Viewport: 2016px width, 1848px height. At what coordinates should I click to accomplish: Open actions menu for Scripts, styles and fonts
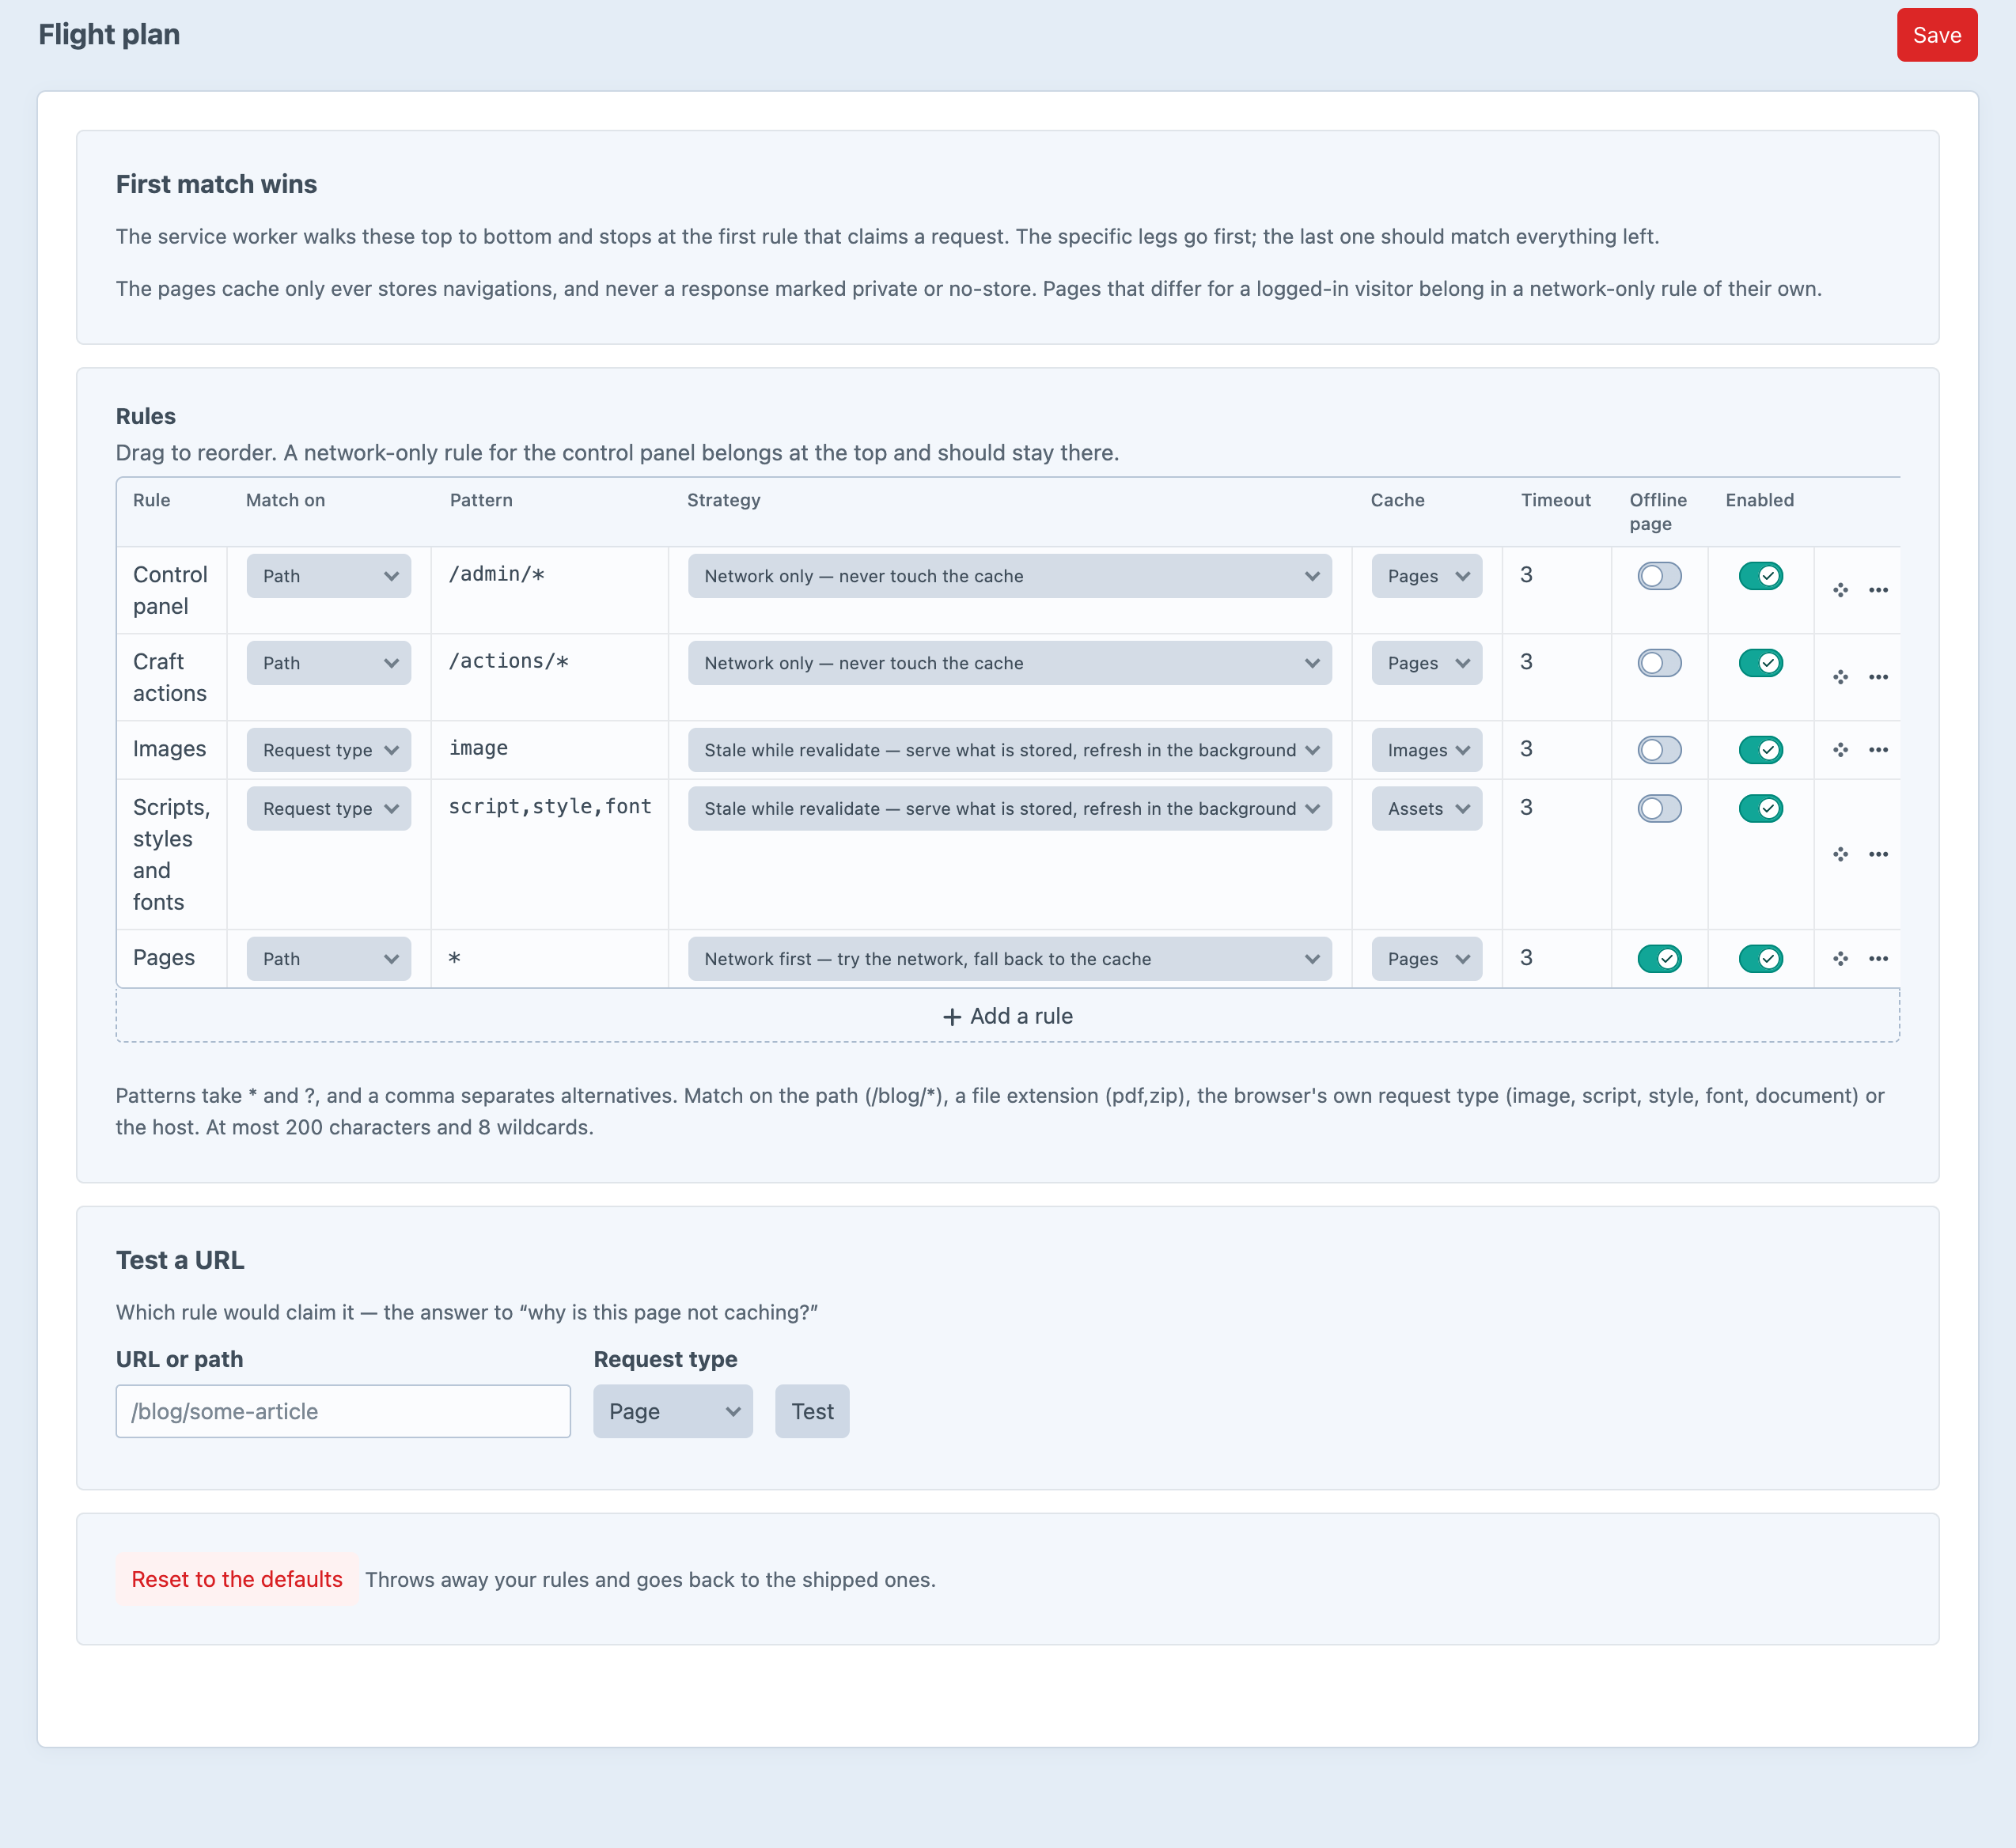point(1878,854)
